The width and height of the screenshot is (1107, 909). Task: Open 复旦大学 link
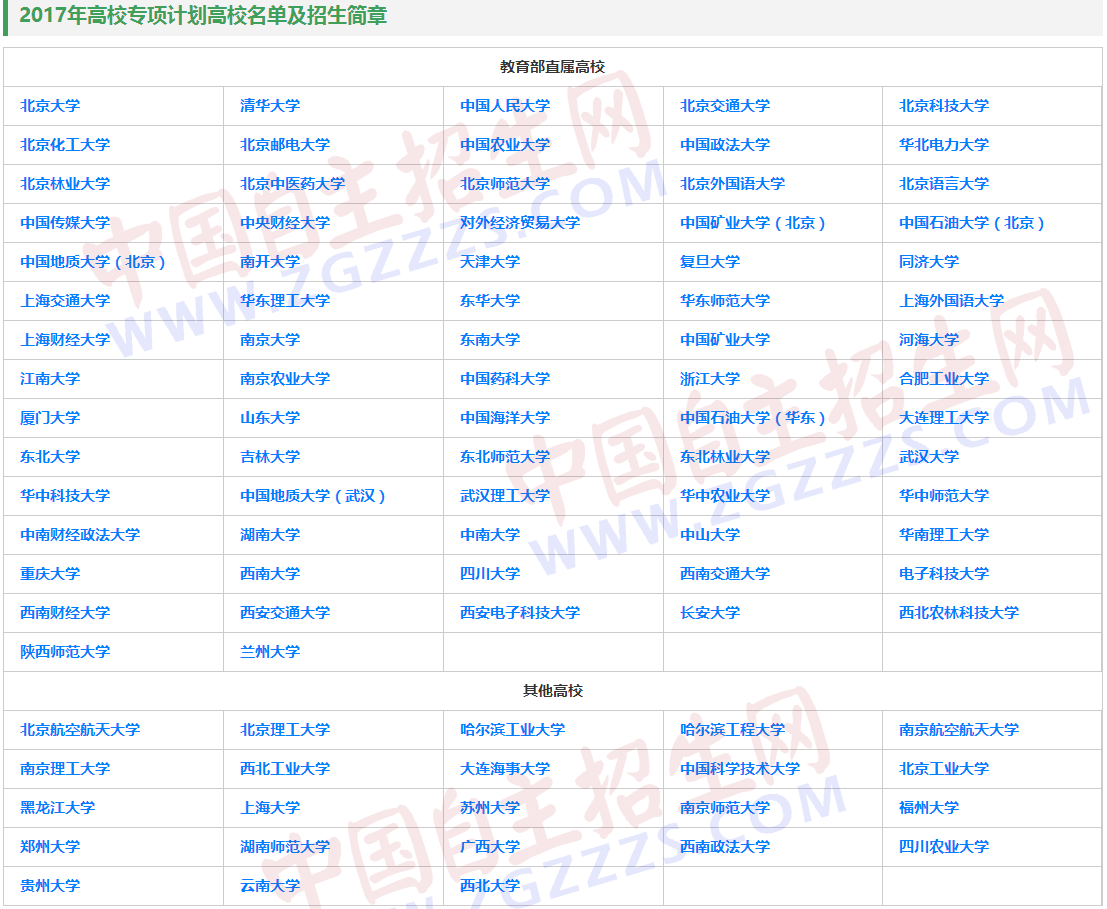click(710, 262)
